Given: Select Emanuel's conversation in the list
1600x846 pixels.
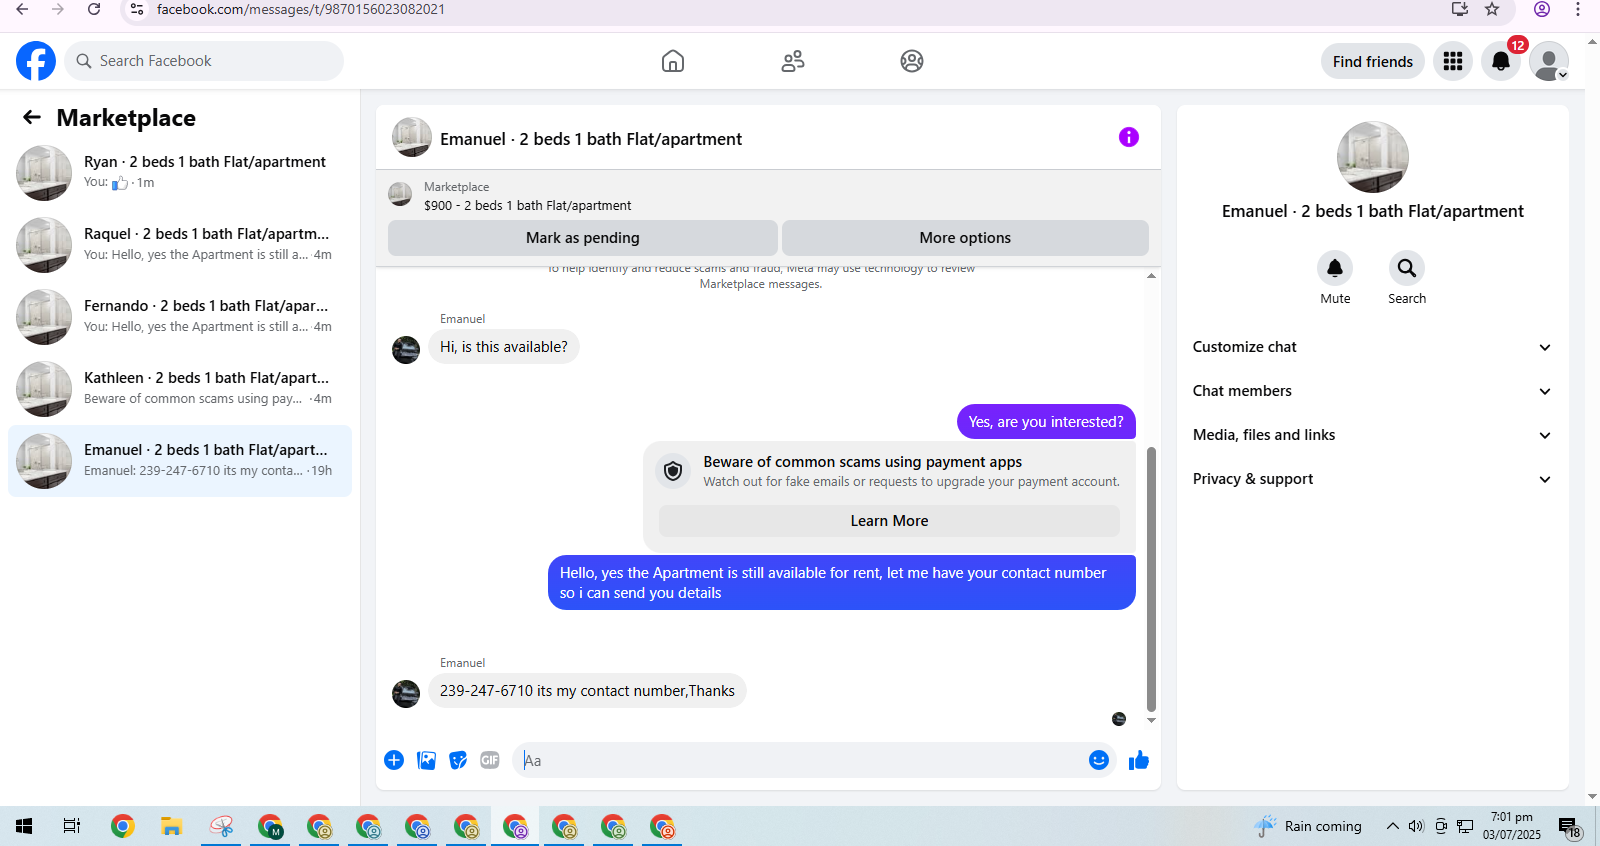Looking at the screenshot, I should 180,461.
